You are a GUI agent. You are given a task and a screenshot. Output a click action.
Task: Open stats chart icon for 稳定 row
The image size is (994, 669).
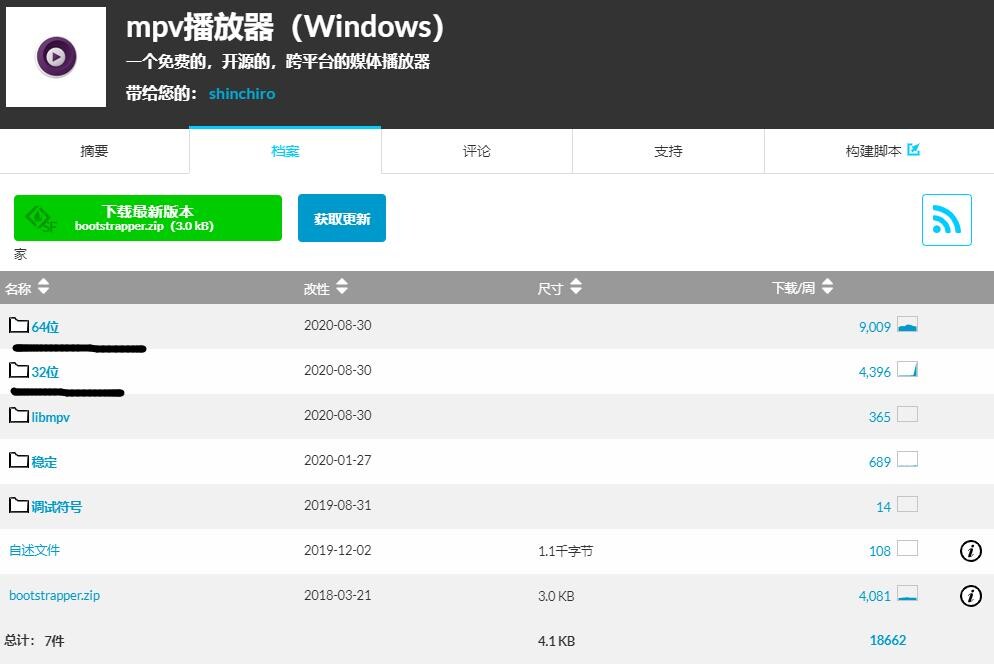[908, 460]
